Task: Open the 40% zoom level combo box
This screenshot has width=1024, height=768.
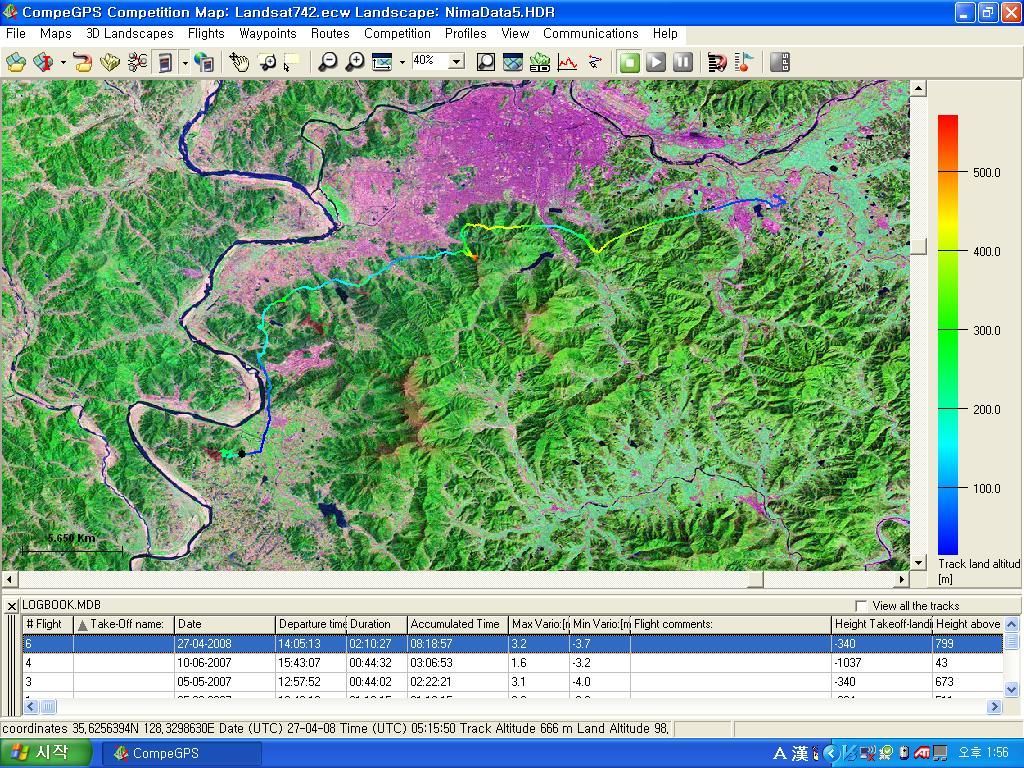Action: click(x=456, y=62)
